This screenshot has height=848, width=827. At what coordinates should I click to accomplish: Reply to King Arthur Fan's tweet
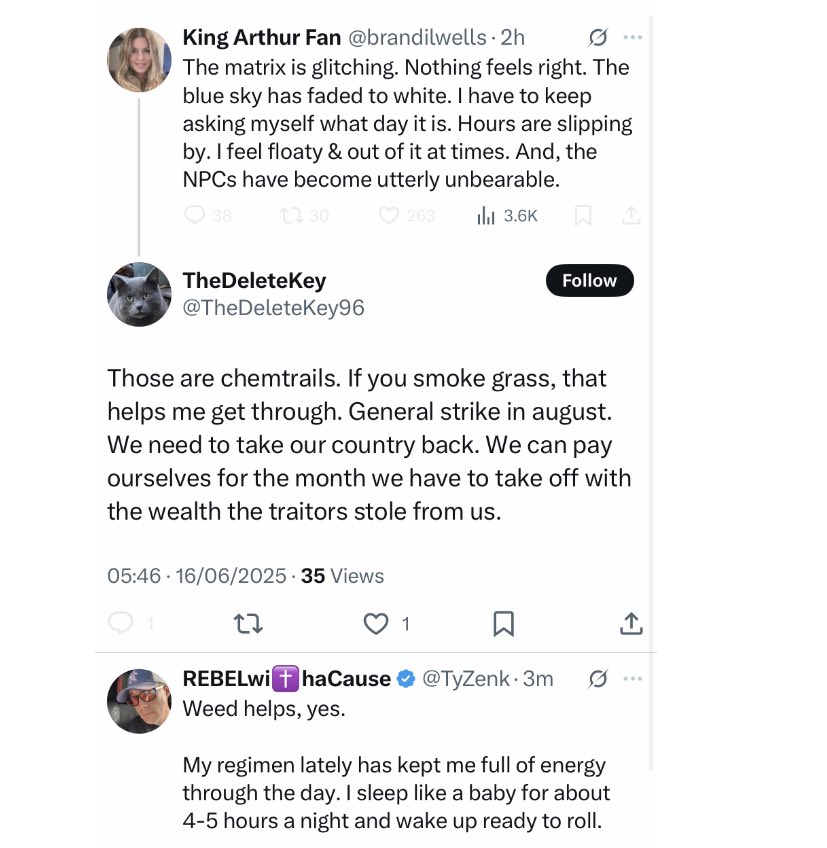pyautogui.click(x=196, y=215)
